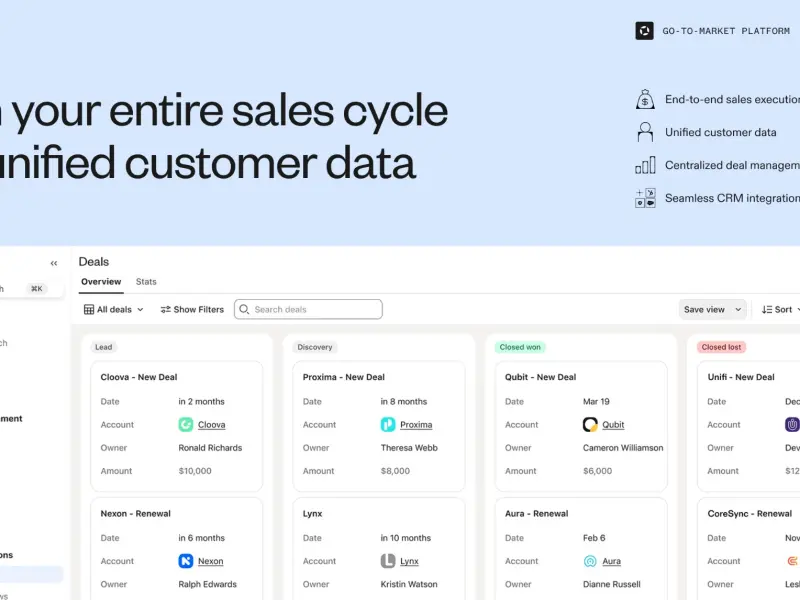Click the Centralized deal management bar chart icon
Viewport: 800px width, 600px height.
coord(645,165)
